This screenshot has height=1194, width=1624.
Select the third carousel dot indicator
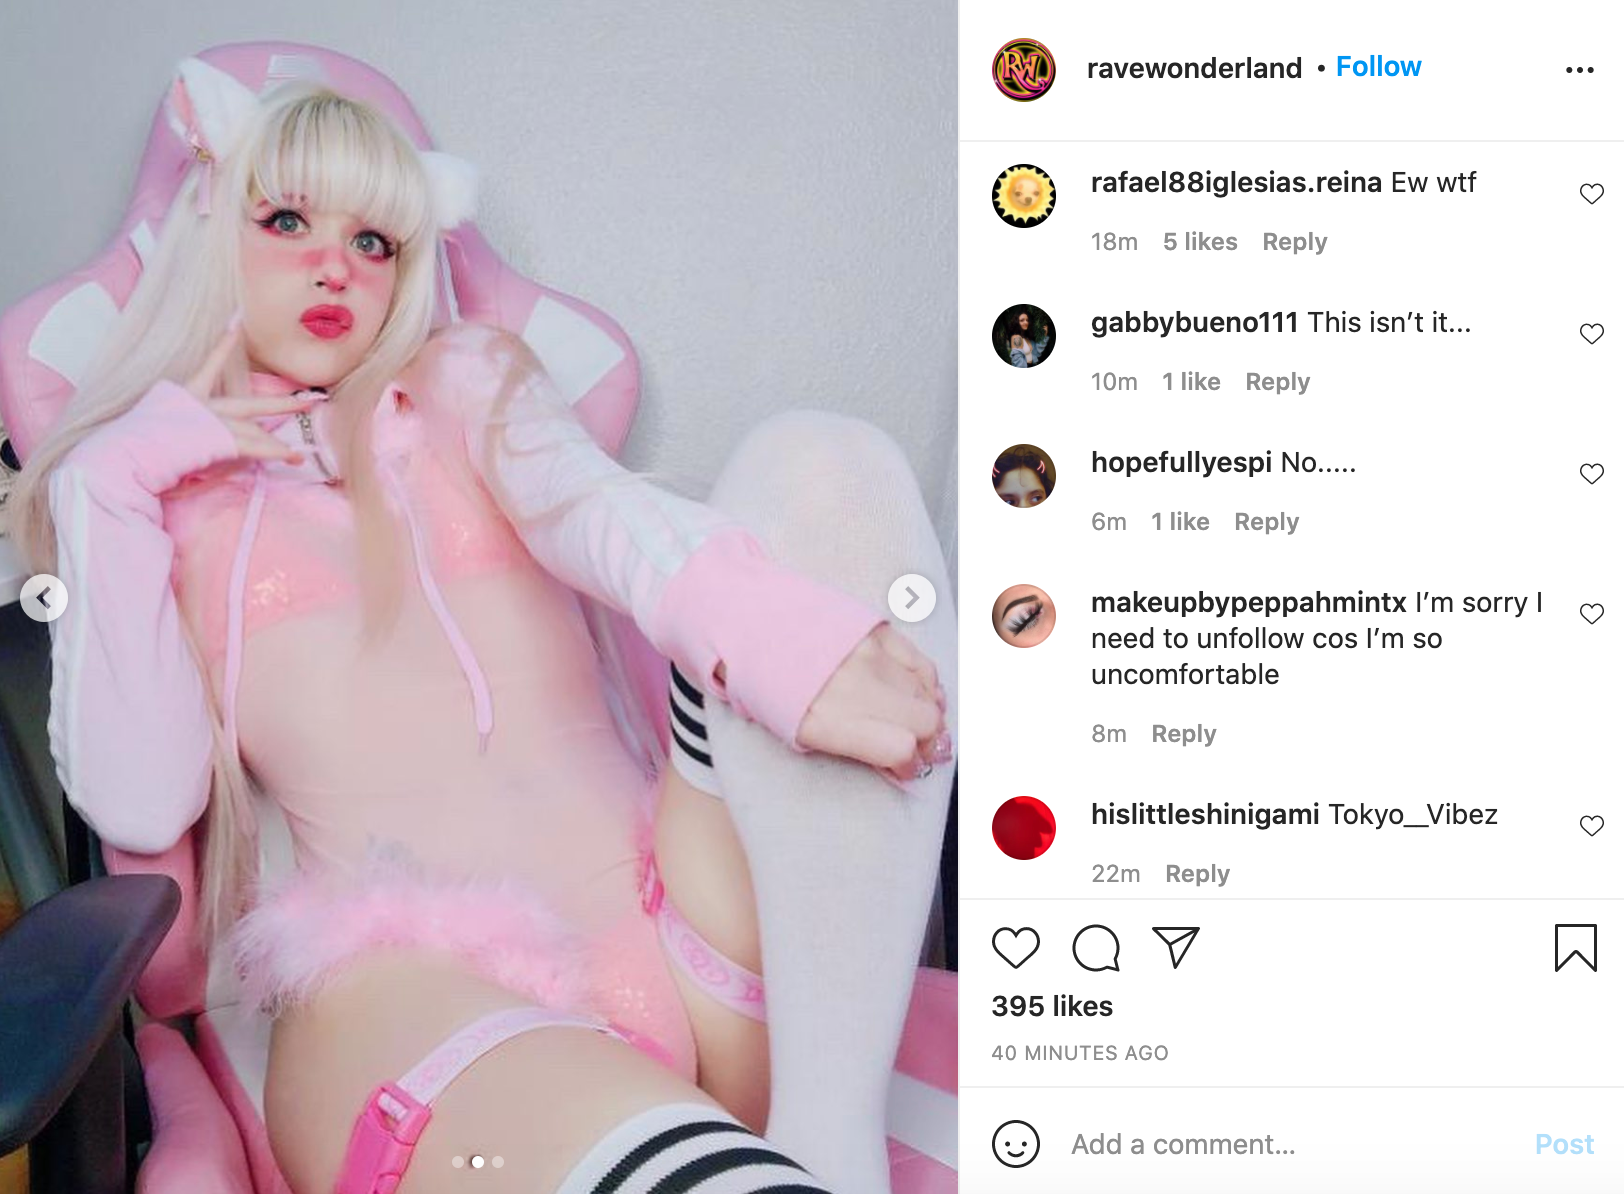(498, 1162)
